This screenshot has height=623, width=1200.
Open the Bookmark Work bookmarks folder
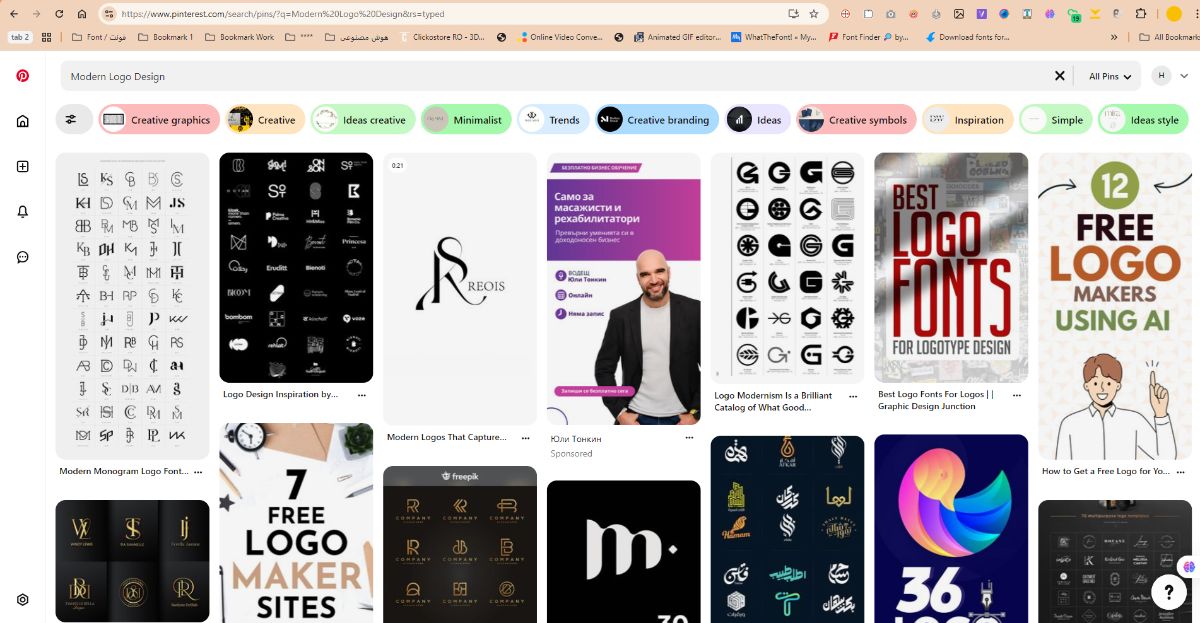pyautogui.click(x=239, y=37)
